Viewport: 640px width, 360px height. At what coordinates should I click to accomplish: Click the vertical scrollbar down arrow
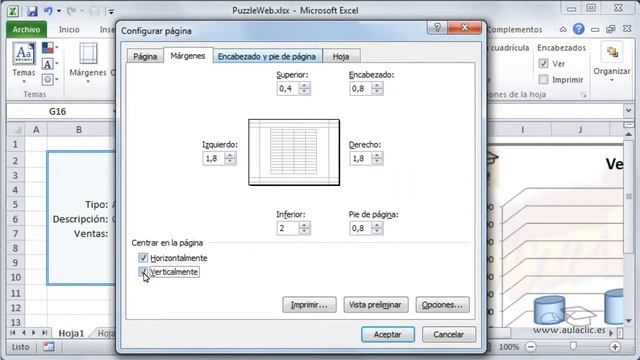(629, 321)
